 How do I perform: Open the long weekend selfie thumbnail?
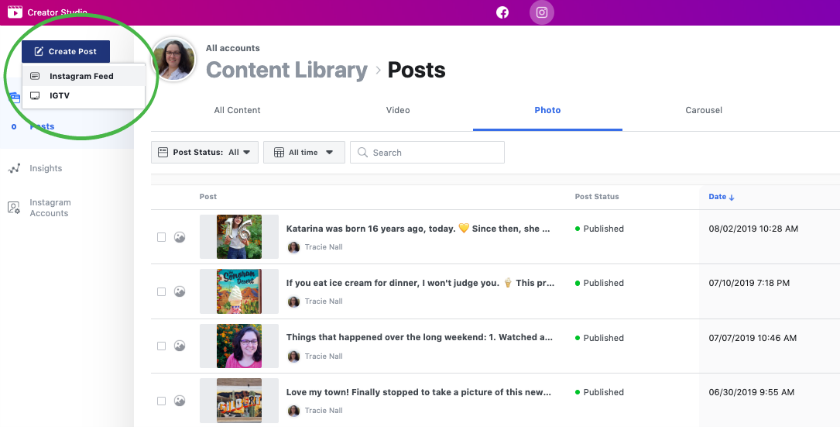coord(239,346)
